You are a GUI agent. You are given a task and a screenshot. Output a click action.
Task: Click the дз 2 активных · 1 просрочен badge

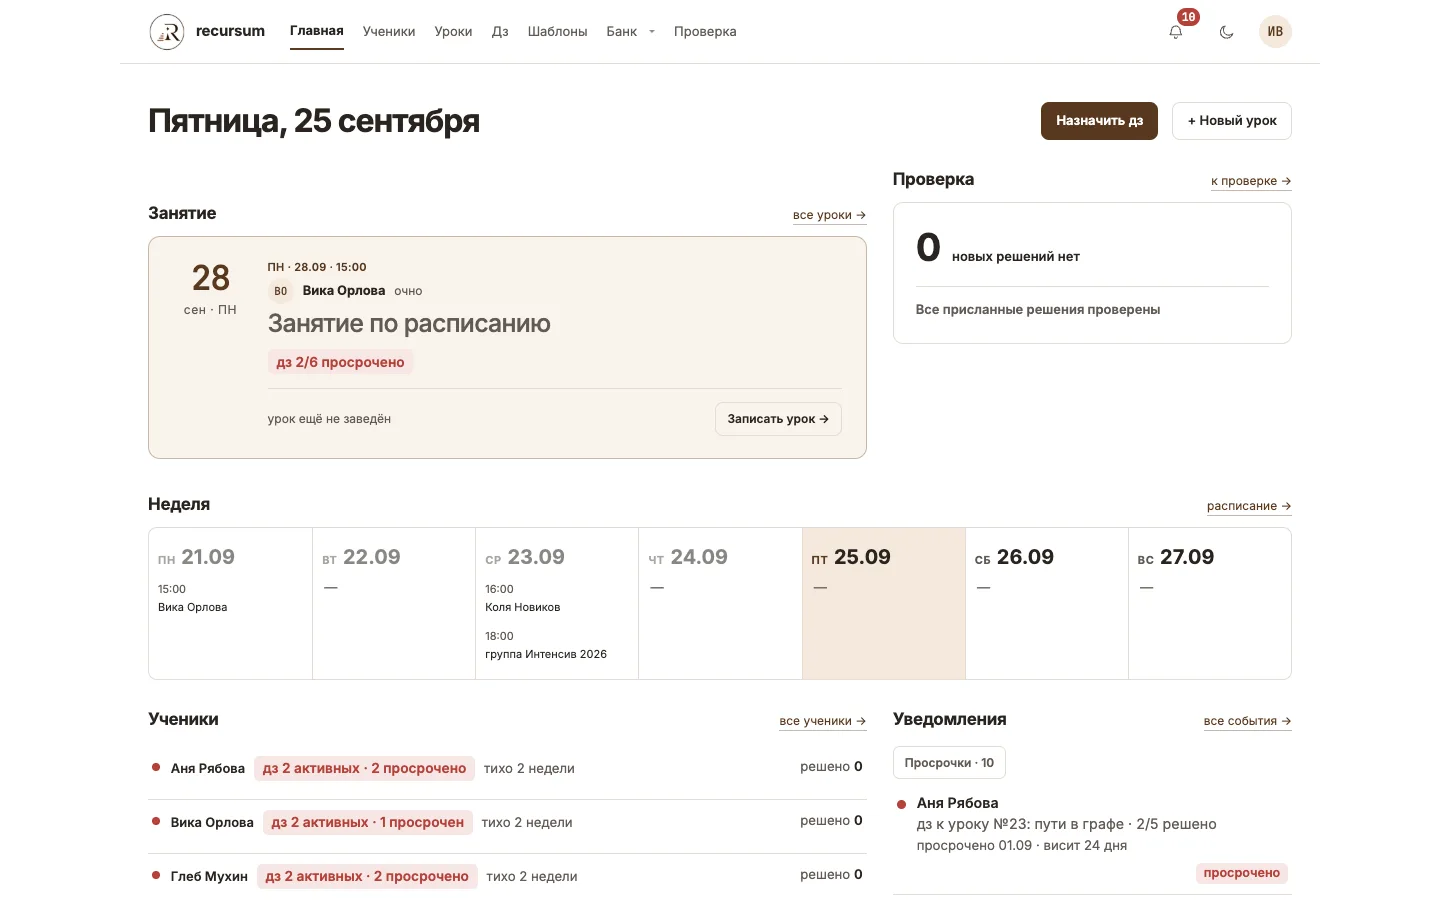tap(367, 822)
